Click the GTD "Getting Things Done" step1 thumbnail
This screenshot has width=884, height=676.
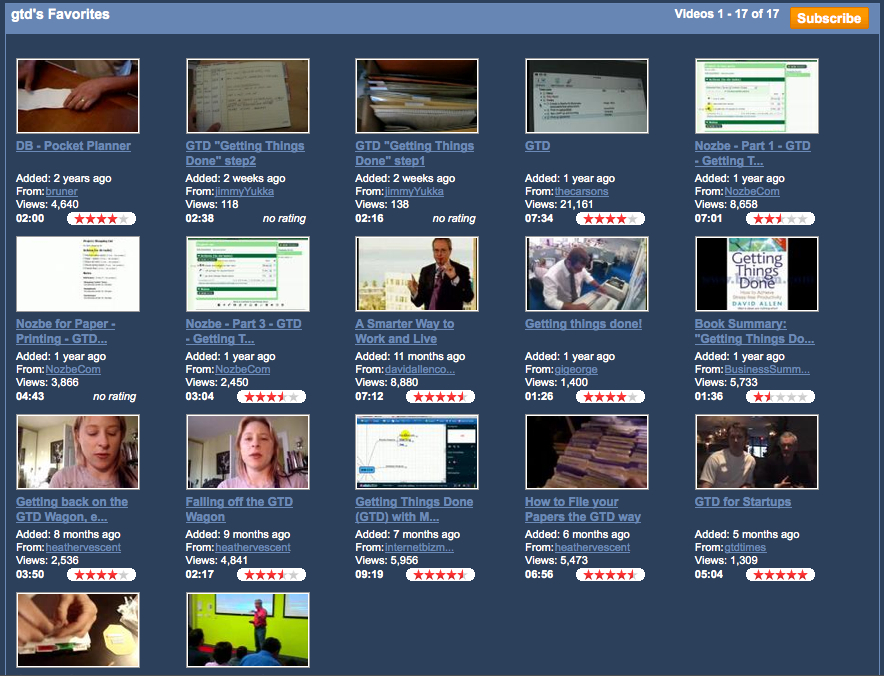pos(417,96)
